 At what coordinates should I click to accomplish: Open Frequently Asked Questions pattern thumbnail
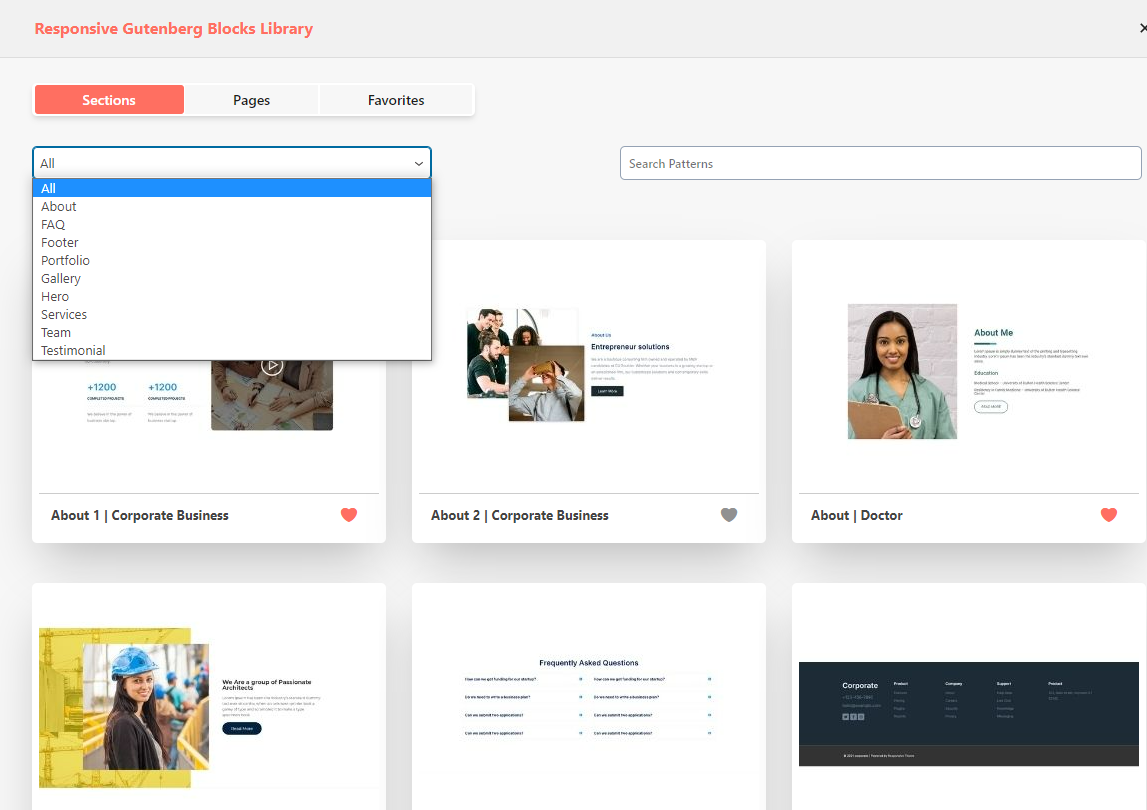click(589, 699)
